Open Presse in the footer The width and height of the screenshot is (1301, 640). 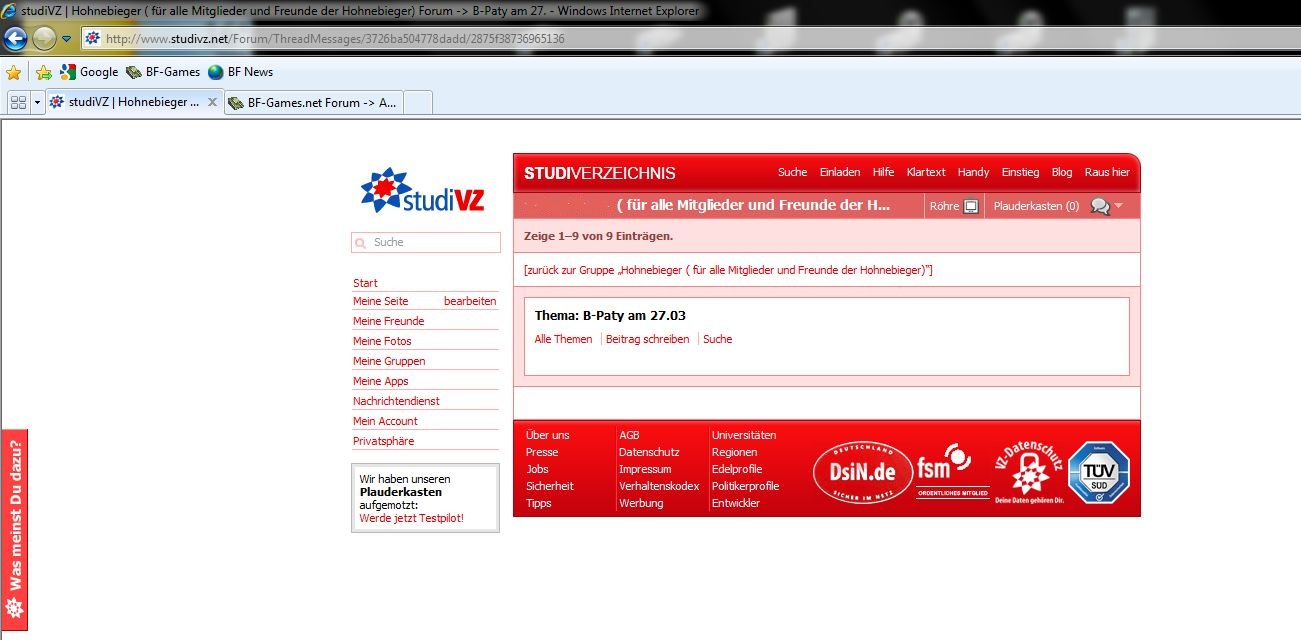point(542,452)
